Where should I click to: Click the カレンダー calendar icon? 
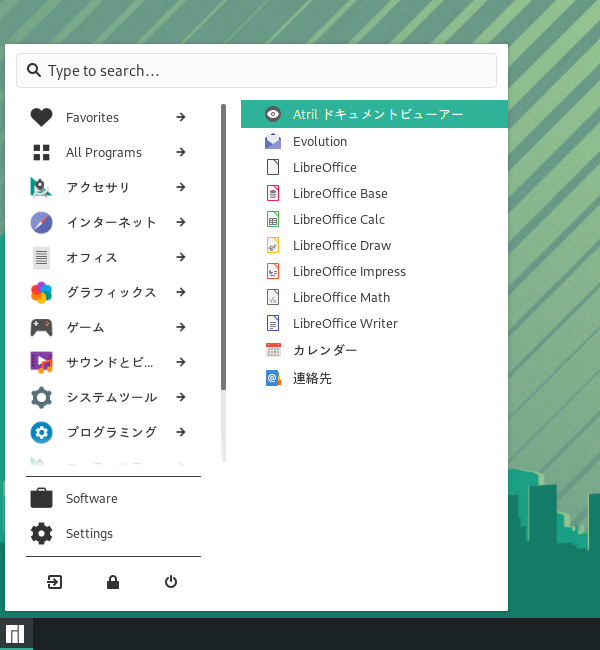[273, 350]
